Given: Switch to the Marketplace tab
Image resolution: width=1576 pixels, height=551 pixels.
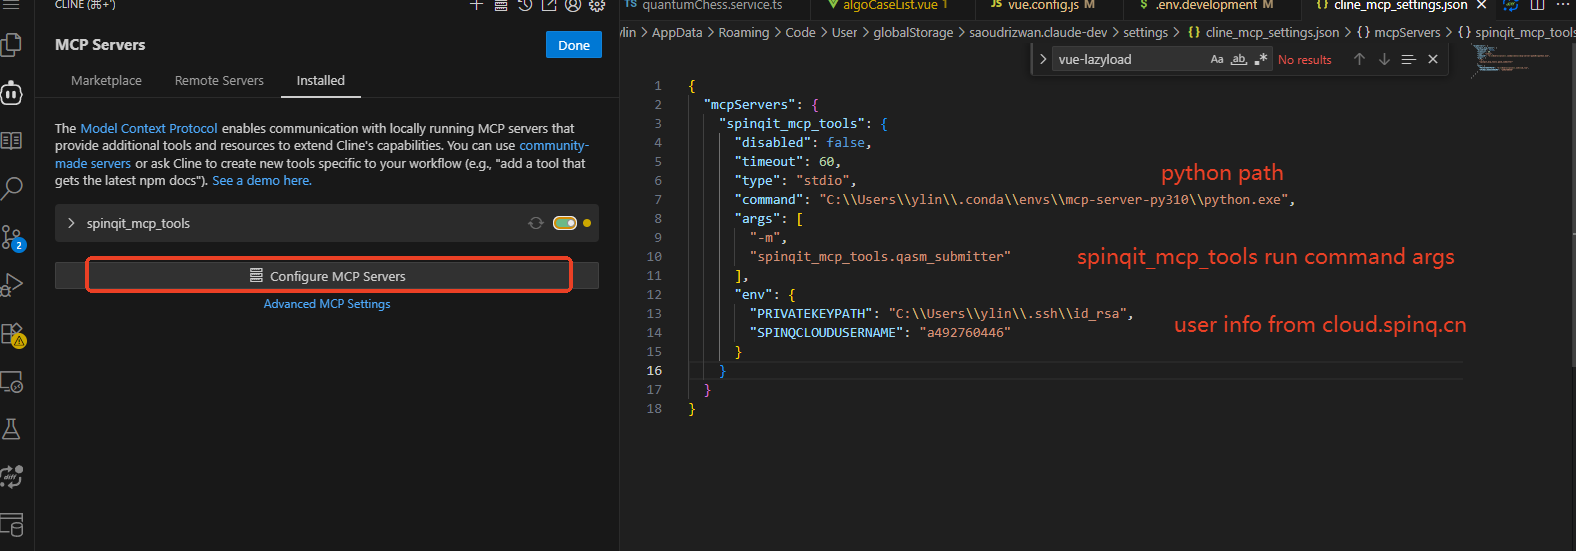Looking at the screenshot, I should click(x=106, y=81).
